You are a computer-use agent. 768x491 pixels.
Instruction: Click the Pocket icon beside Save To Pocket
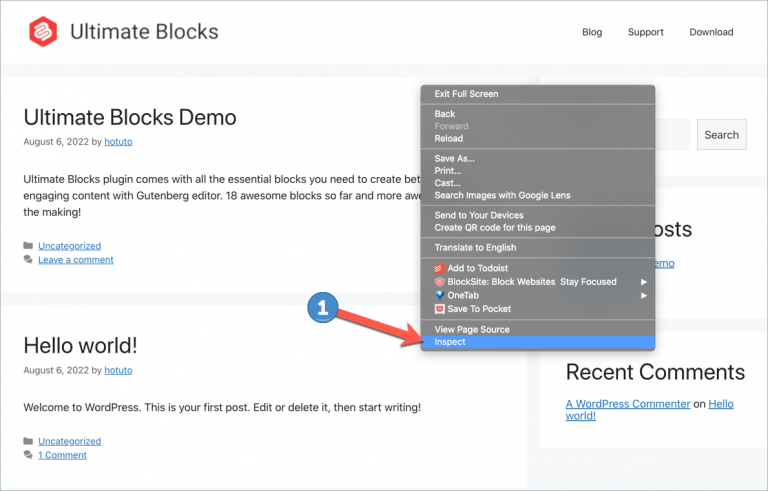point(439,309)
